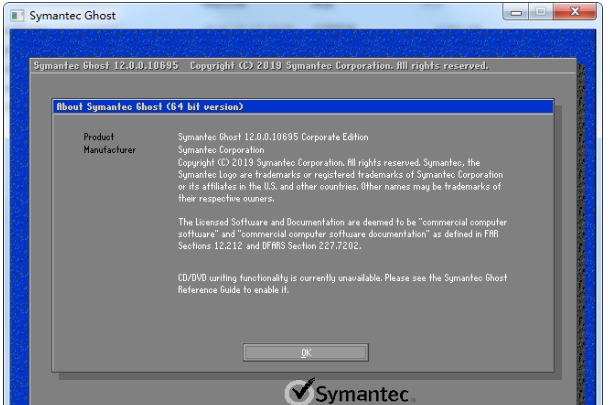Image resolution: width=610 pixels, height=405 pixels.
Task: Click the disabled maximize button
Action: (x=540, y=12)
